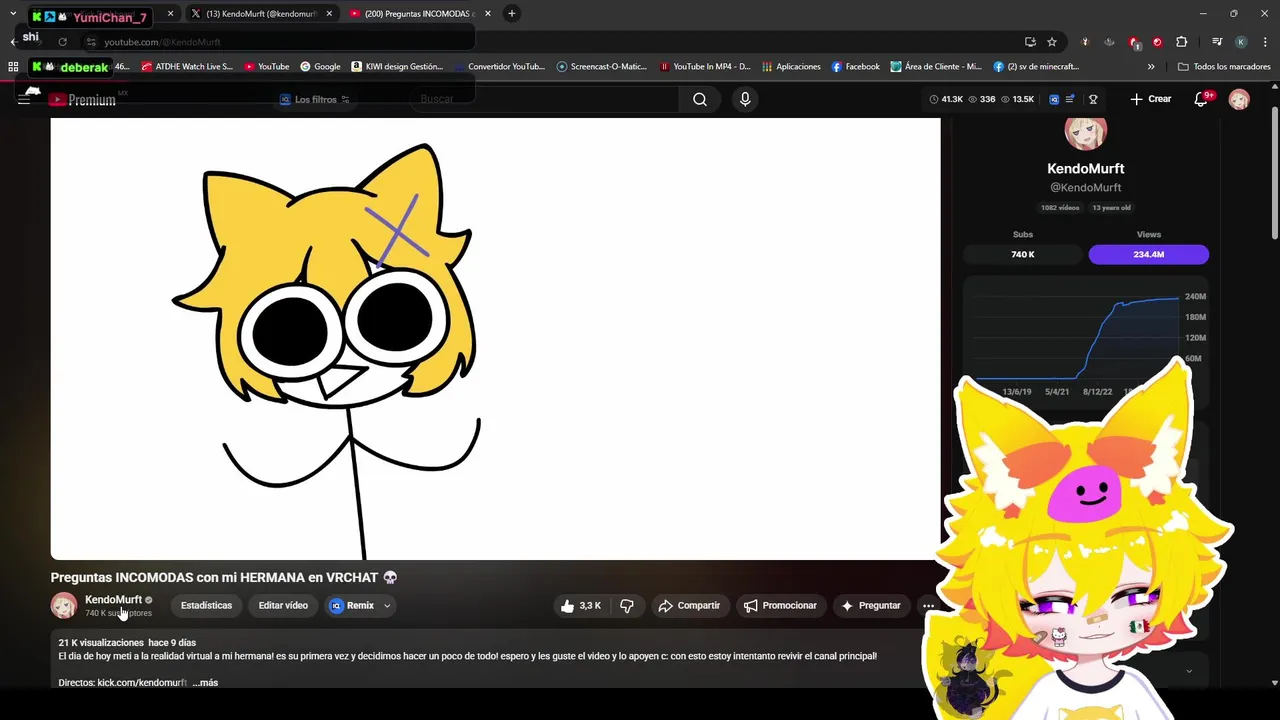Click the Preguntar button

(x=871, y=605)
